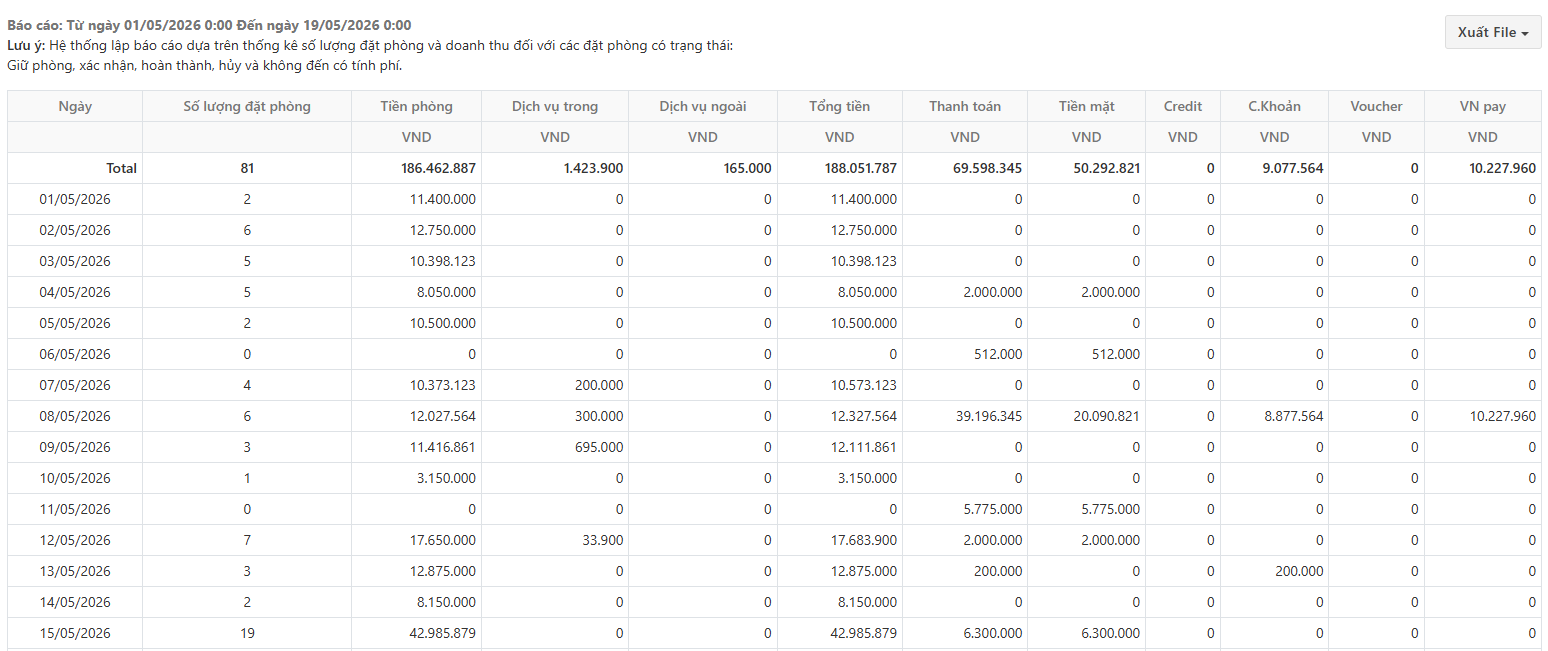Click the 12.111.861 total cell

tap(840, 447)
